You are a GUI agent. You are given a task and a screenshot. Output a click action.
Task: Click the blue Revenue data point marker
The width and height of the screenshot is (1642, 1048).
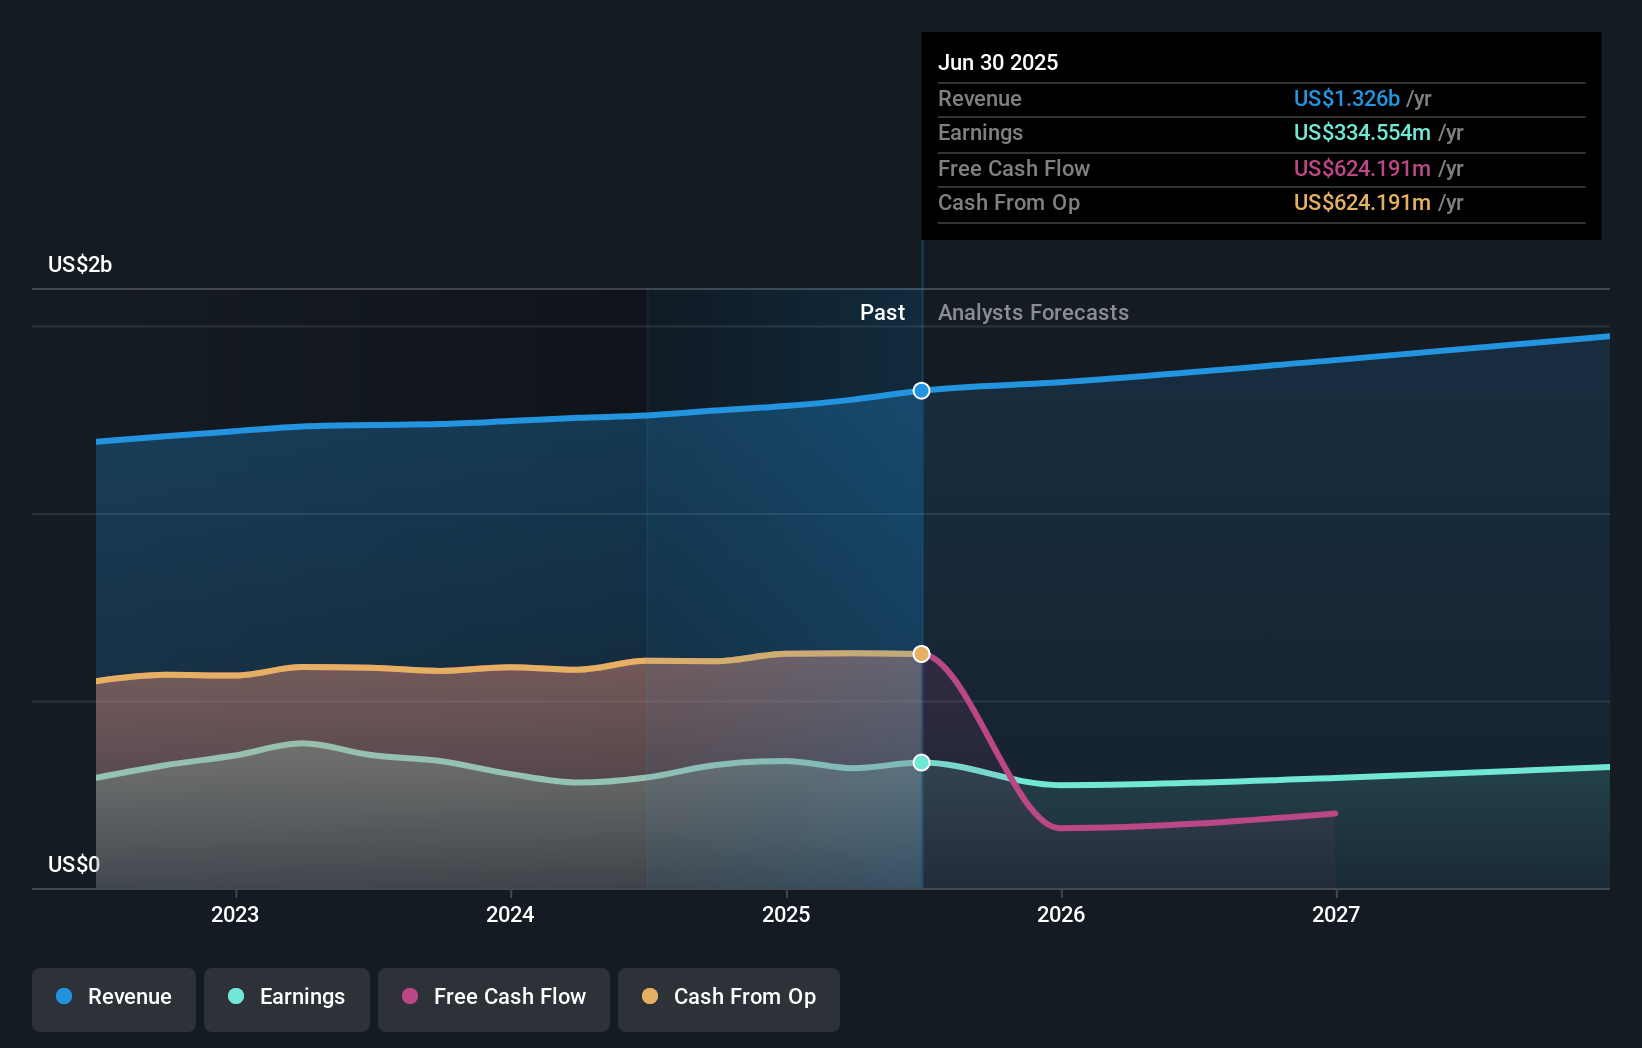pos(921,390)
